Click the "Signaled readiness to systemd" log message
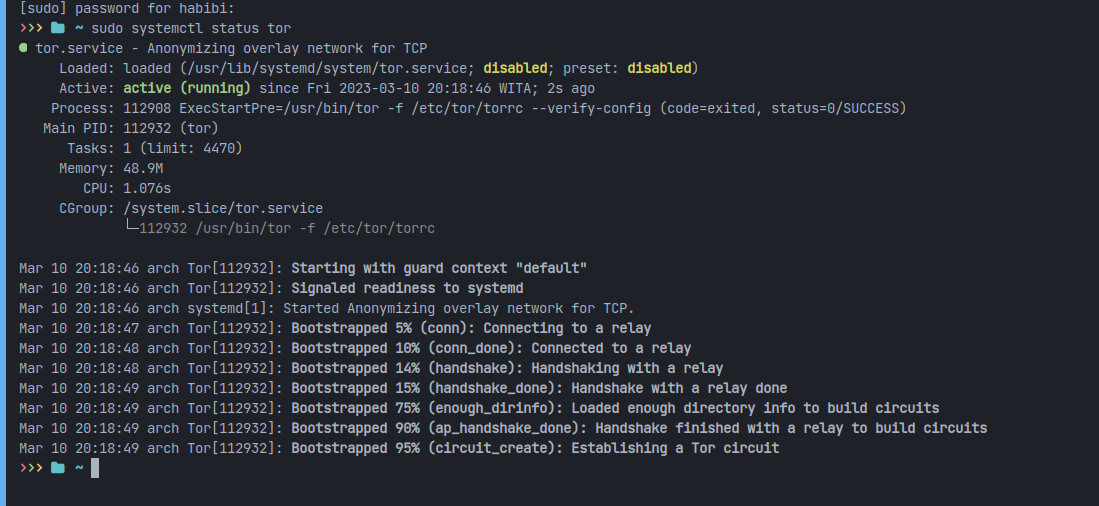The image size is (1099, 506). [407, 288]
